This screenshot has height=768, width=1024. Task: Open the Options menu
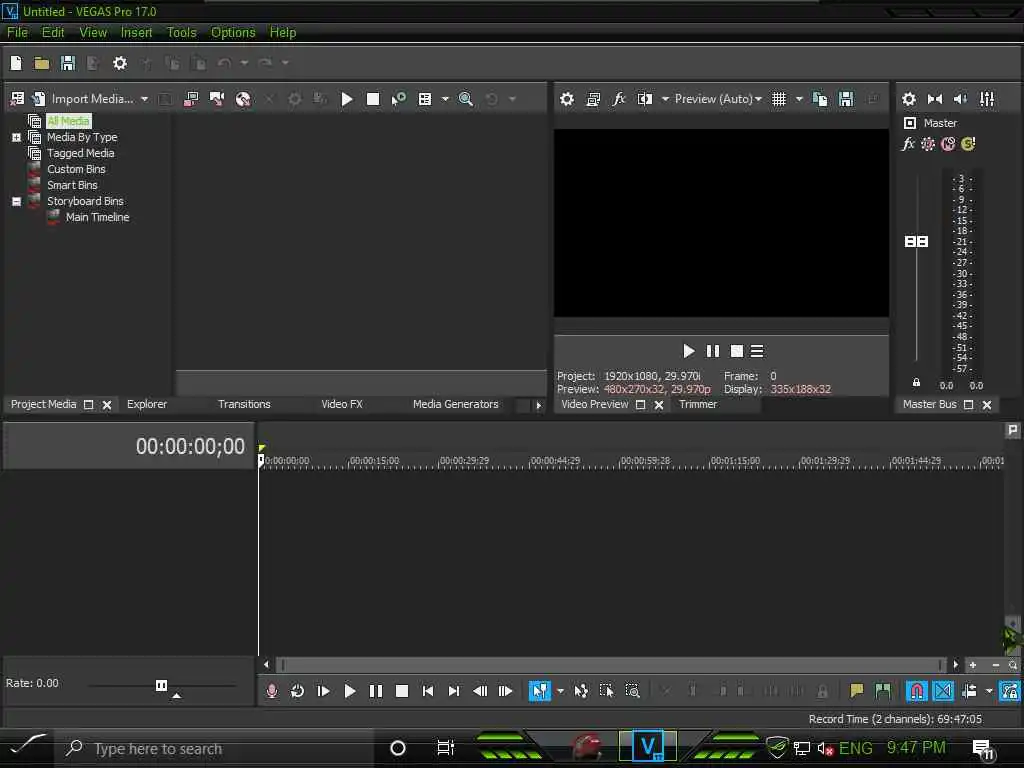(x=232, y=32)
